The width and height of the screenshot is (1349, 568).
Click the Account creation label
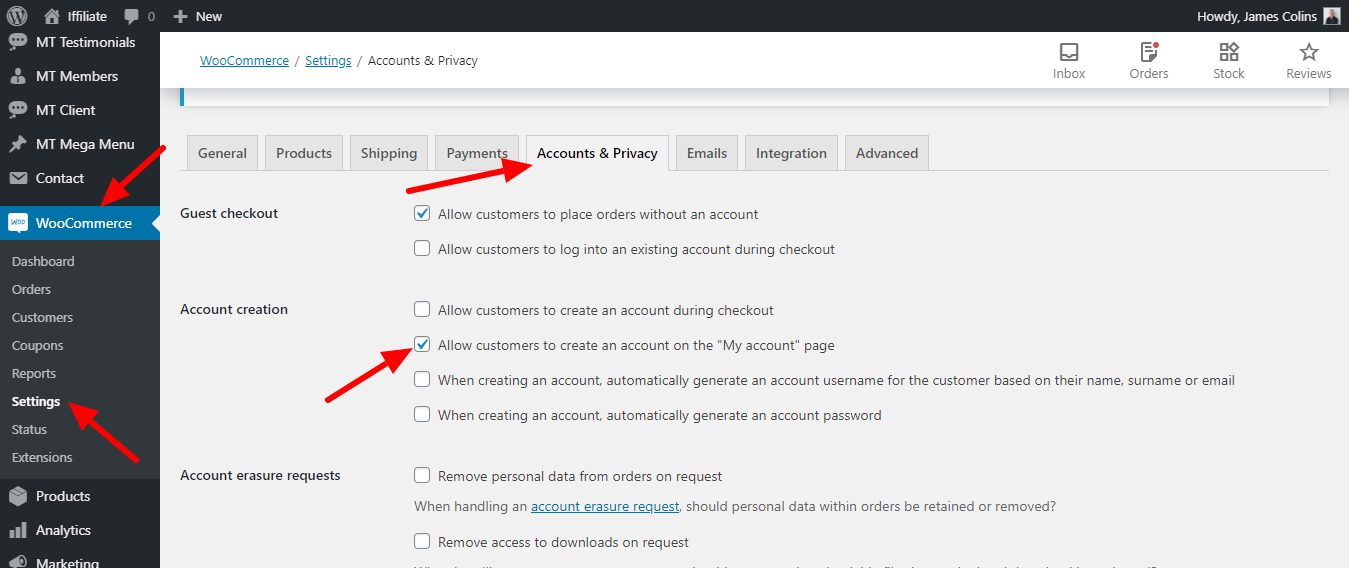[234, 309]
